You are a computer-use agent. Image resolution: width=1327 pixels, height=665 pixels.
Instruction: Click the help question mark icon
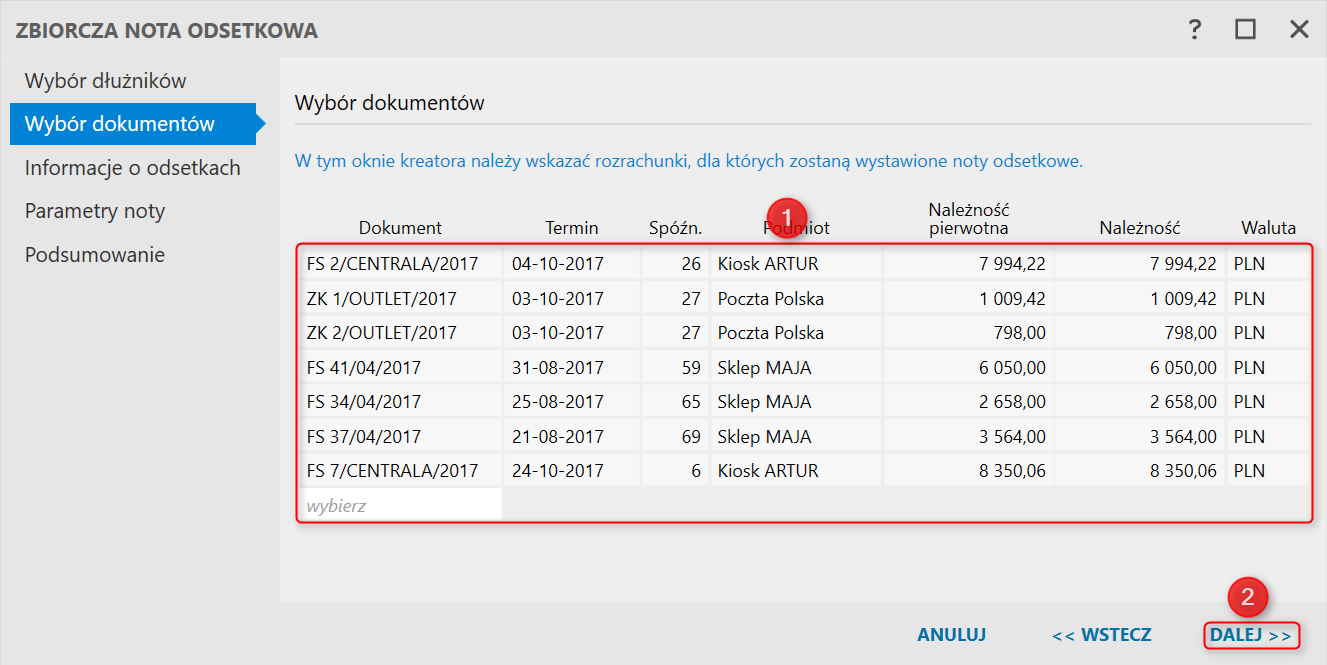tap(1194, 30)
